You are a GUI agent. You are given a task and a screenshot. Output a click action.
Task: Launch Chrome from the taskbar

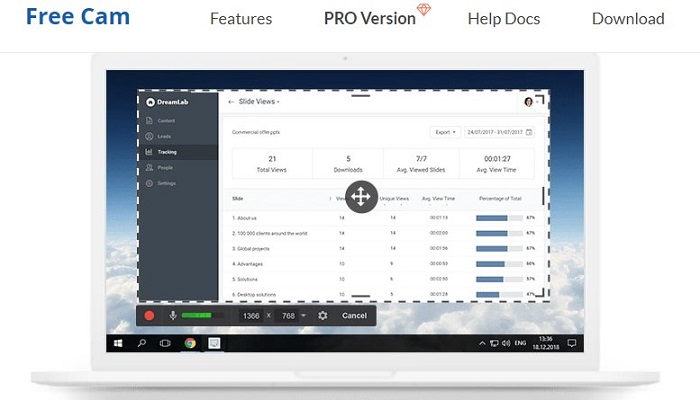[190, 343]
